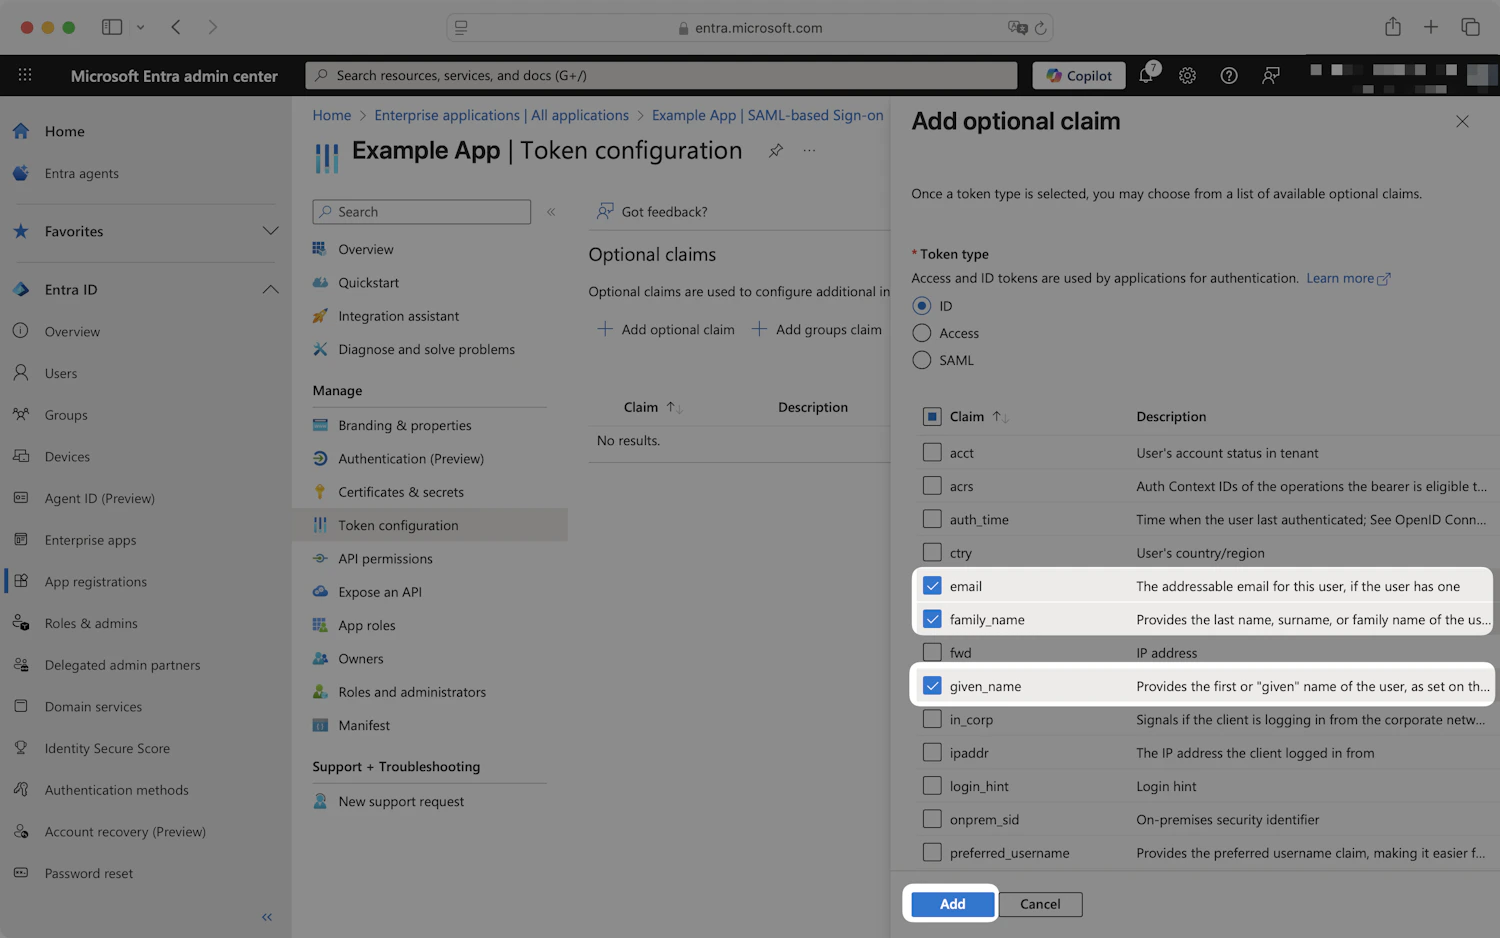Check the ipaddr claim checkbox

point(932,752)
